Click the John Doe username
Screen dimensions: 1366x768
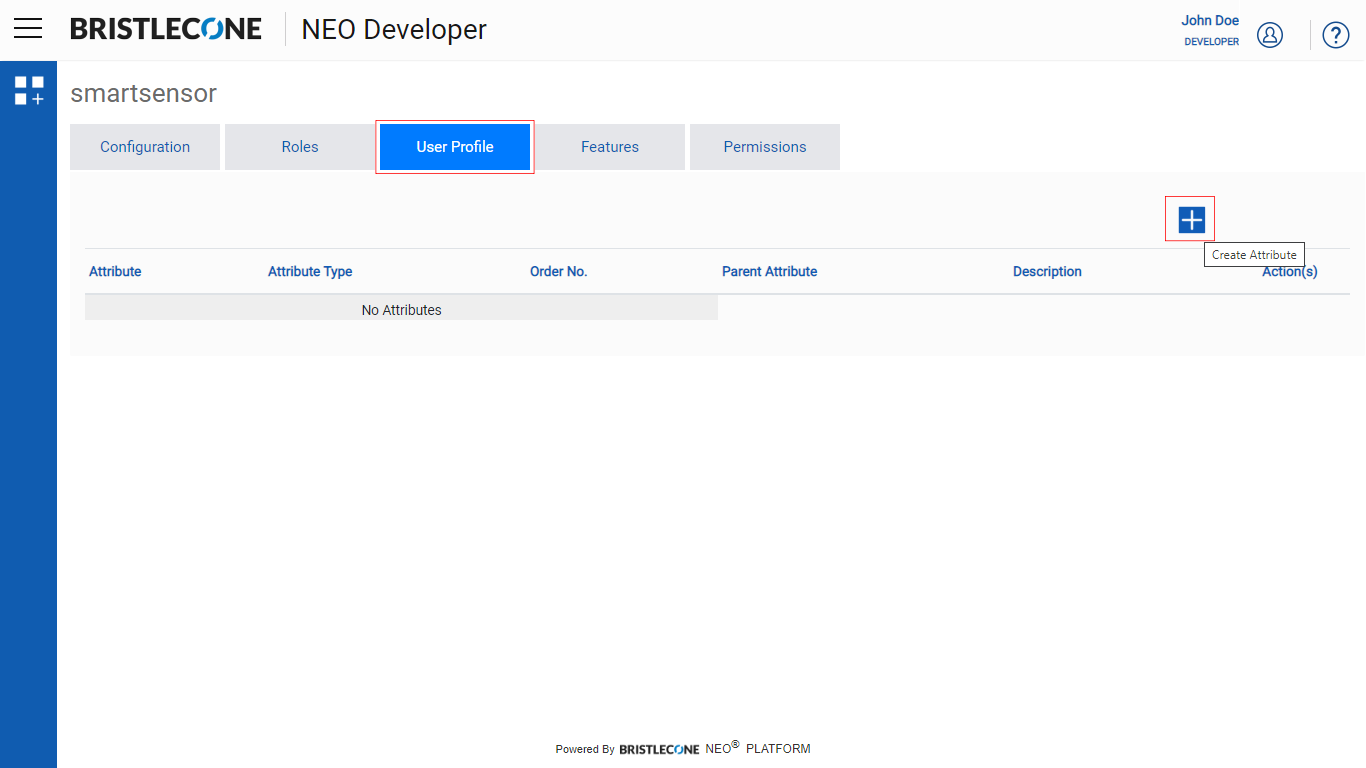[1210, 20]
